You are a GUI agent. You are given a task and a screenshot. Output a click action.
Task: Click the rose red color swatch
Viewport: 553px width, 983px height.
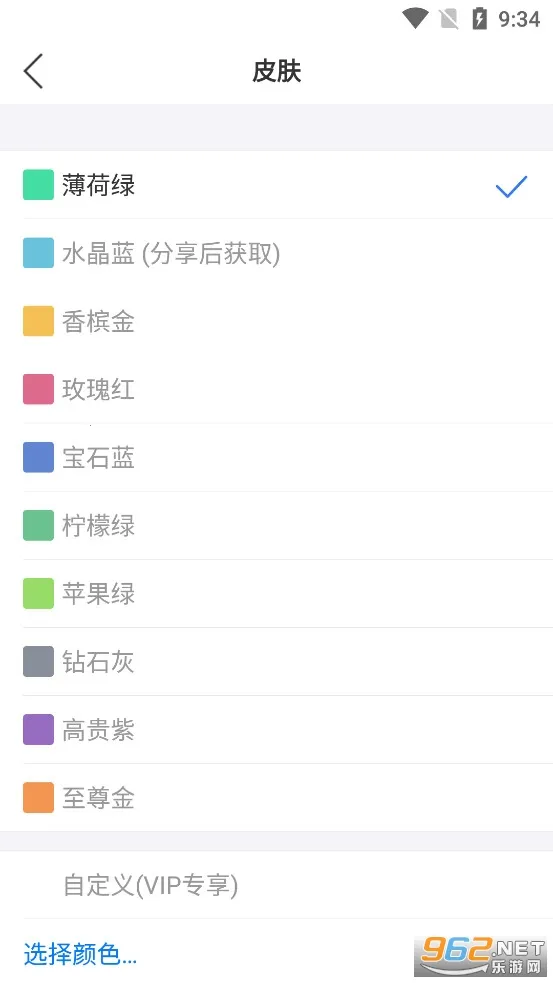point(38,389)
